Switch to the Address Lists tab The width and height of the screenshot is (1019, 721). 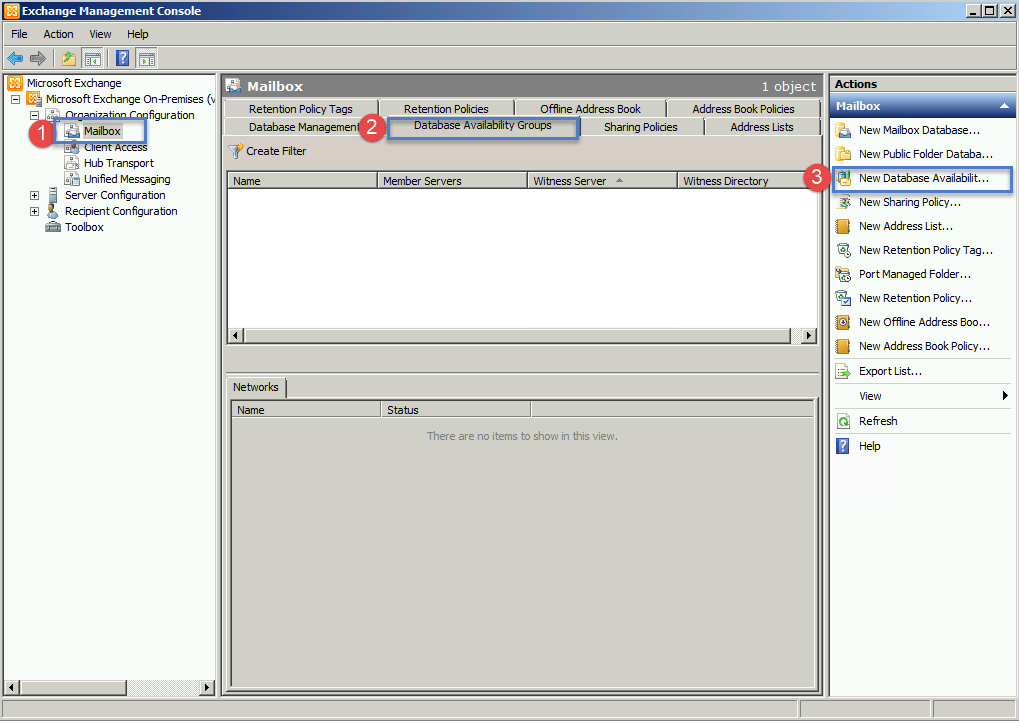(x=762, y=127)
